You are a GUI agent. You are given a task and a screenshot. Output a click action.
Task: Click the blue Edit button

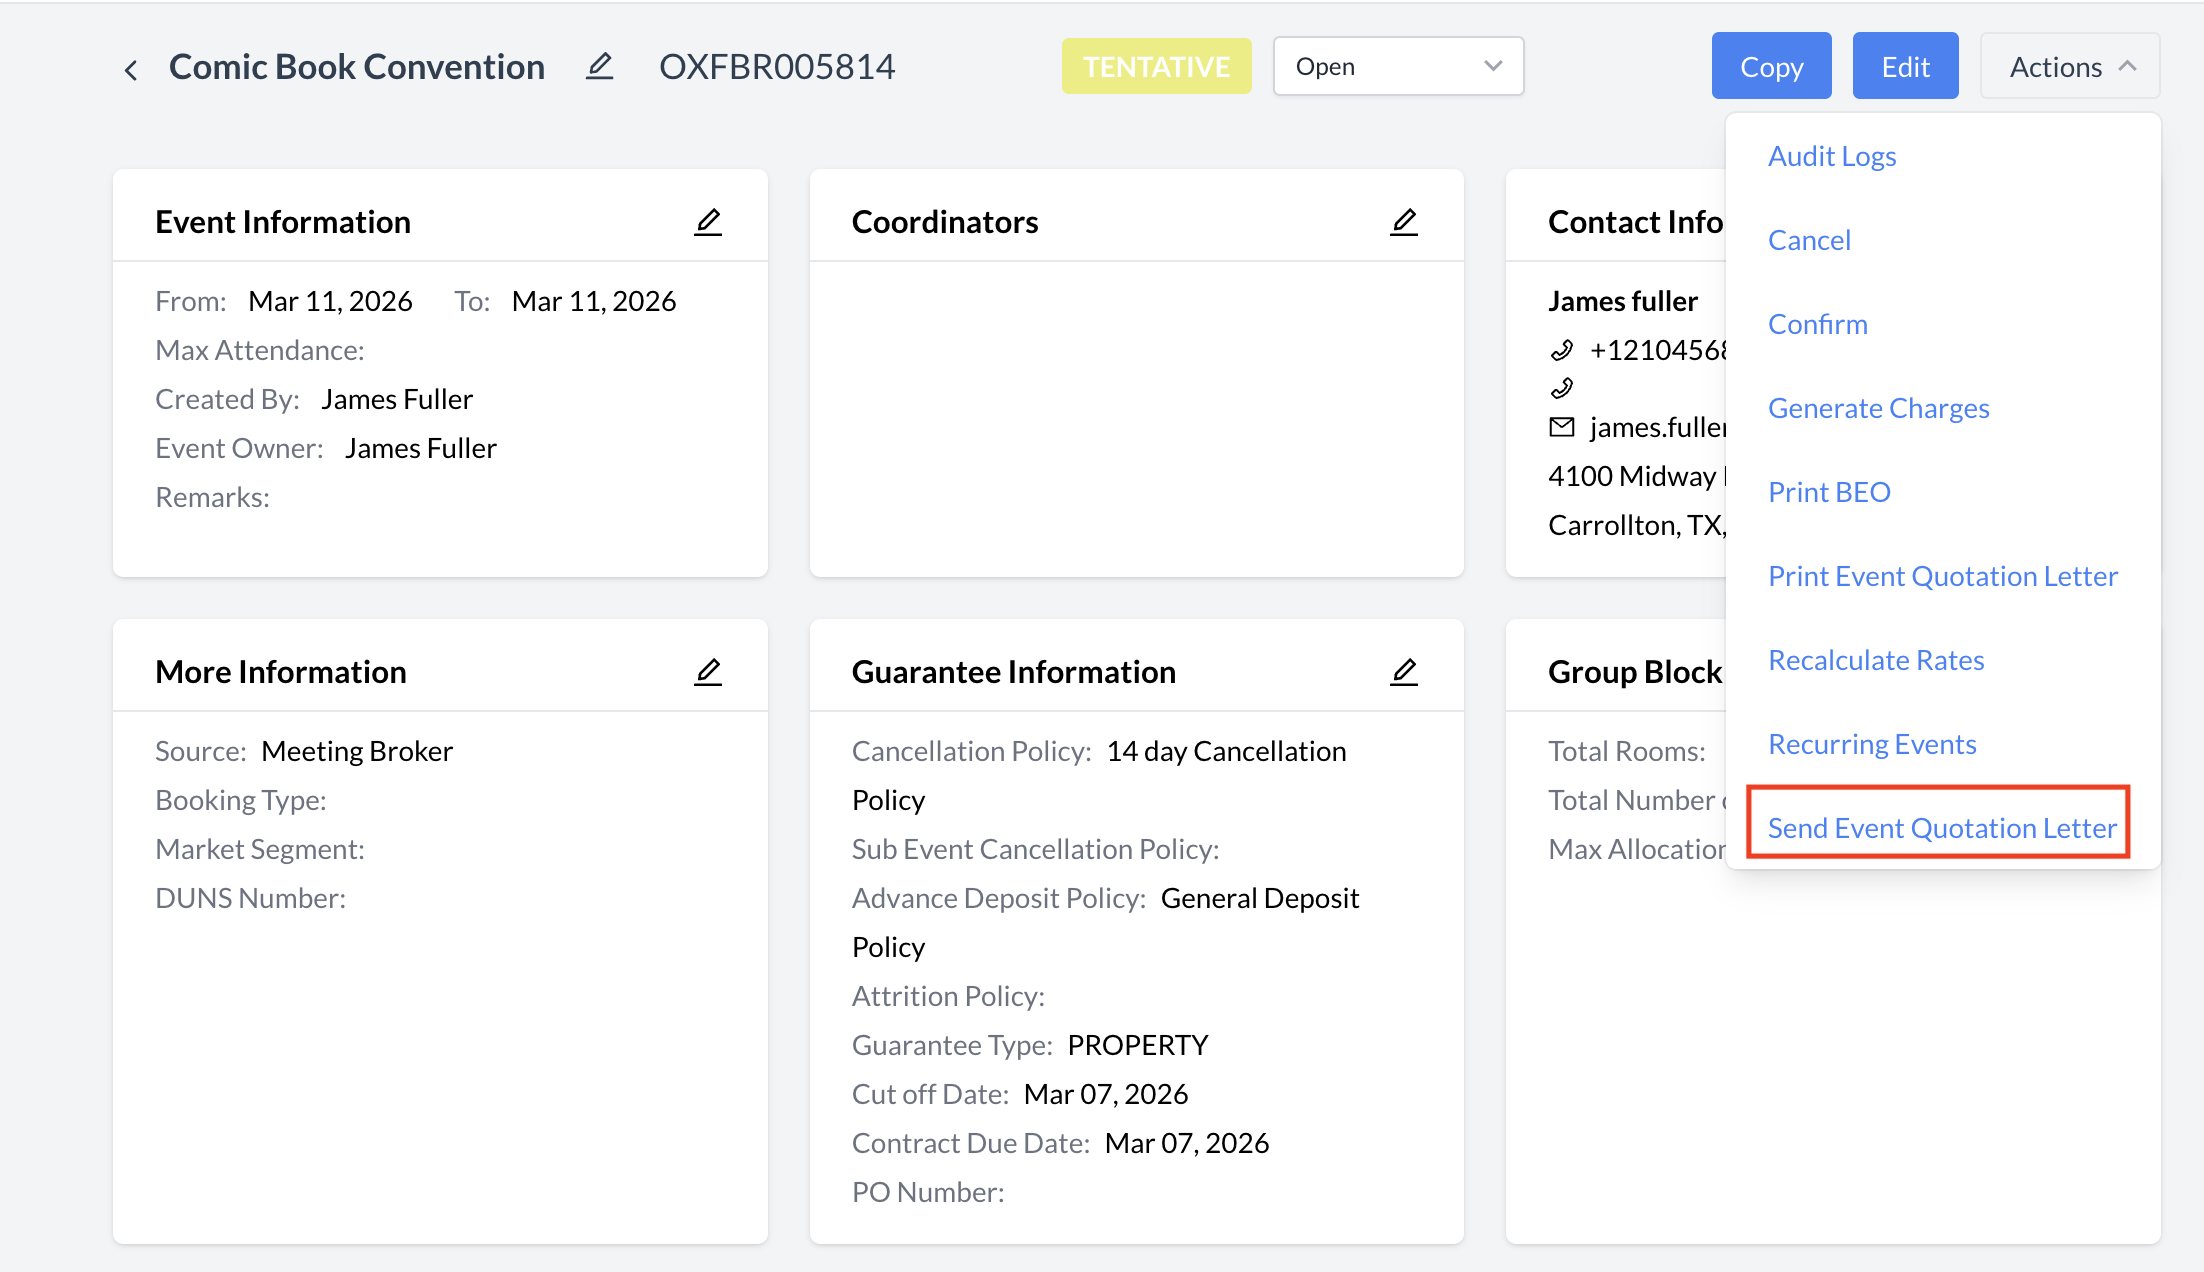pyautogui.click(x=1905, y=67)
